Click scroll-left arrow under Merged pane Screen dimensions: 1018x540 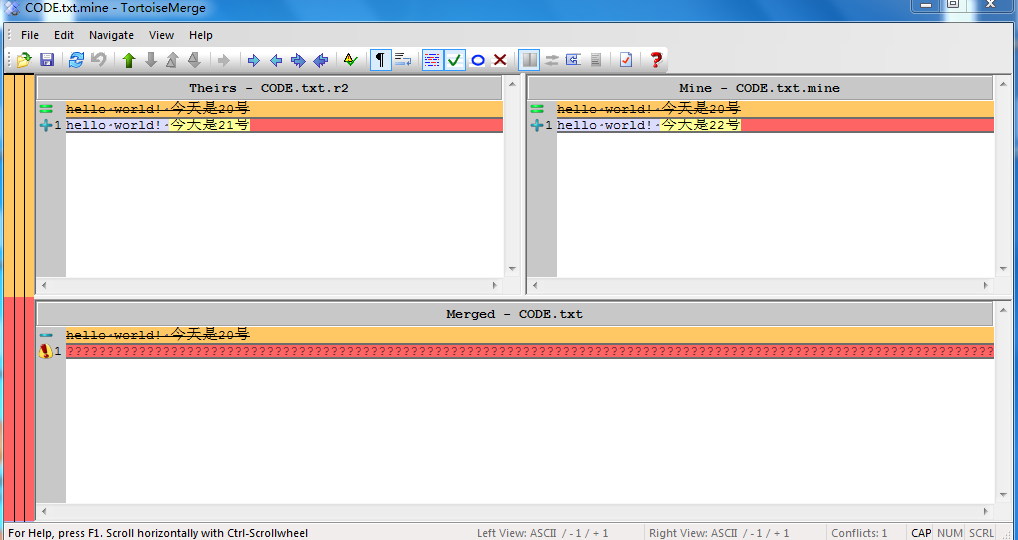(x=44, y=511)
